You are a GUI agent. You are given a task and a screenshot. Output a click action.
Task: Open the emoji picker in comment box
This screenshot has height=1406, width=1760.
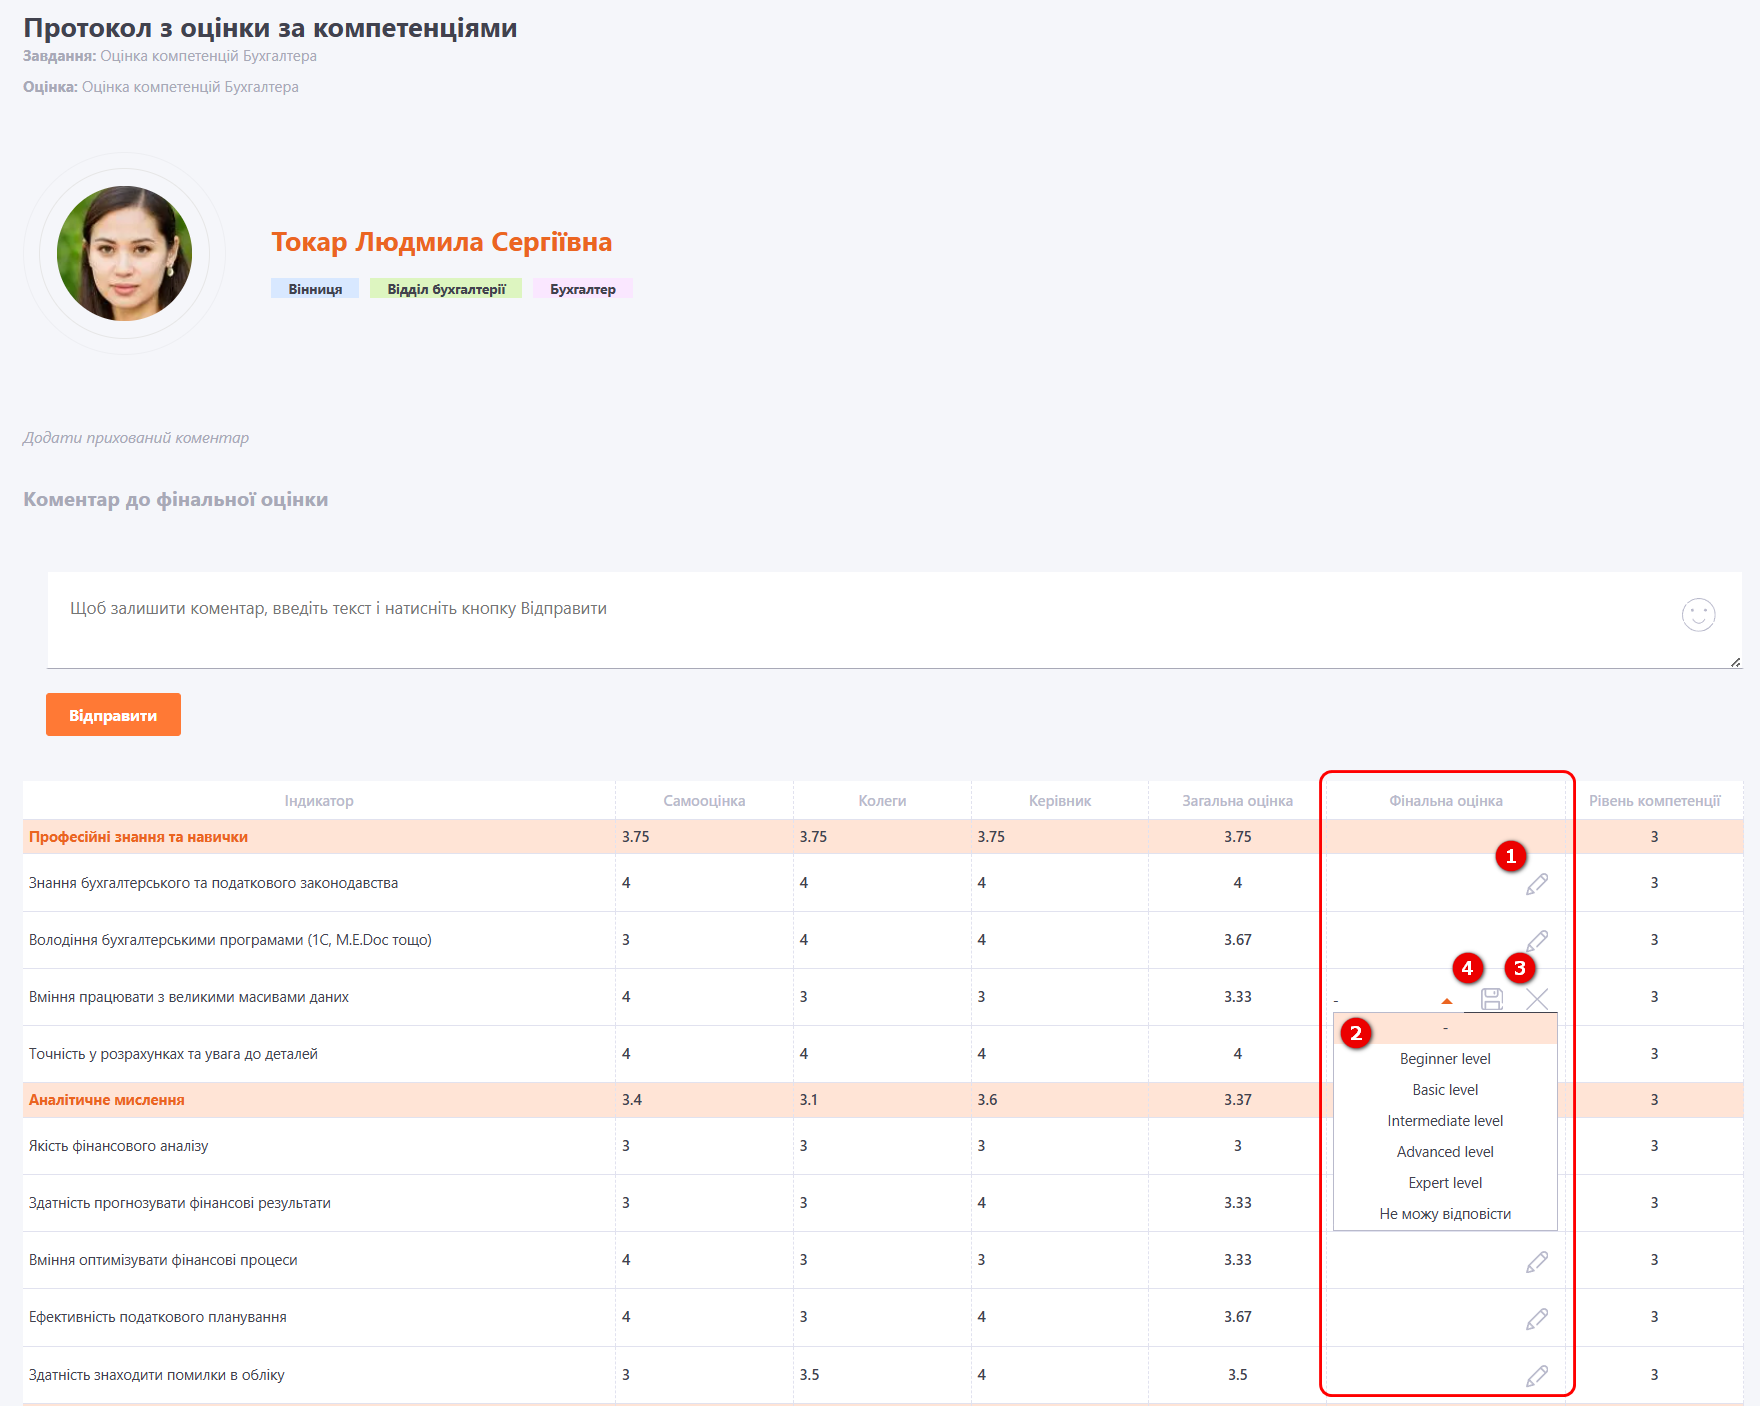click(x=1698, y=614)
